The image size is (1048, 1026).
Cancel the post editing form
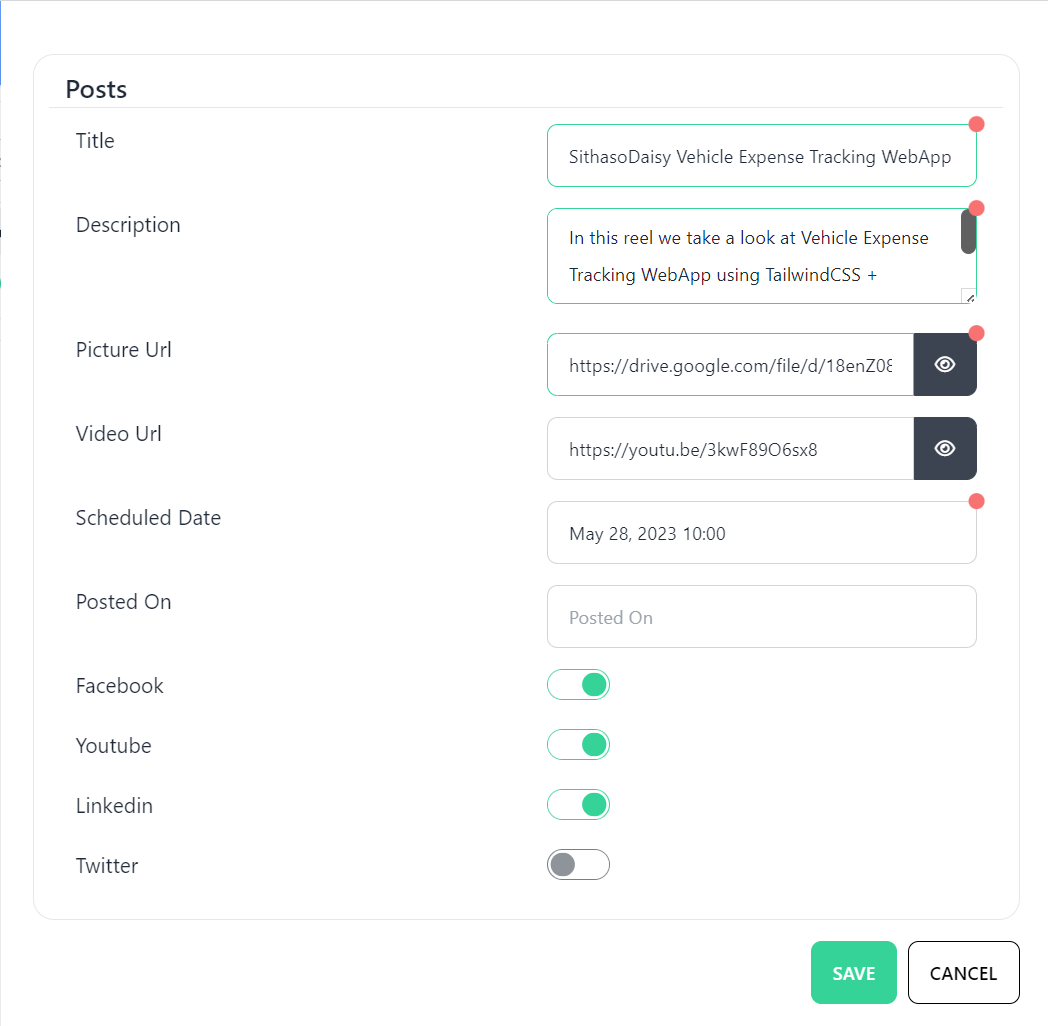click(963, 973)
